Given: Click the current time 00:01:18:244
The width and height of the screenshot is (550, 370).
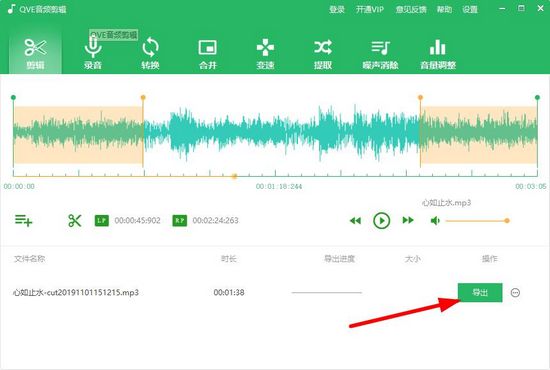Looking at the screenshot, I should (279, 187).
